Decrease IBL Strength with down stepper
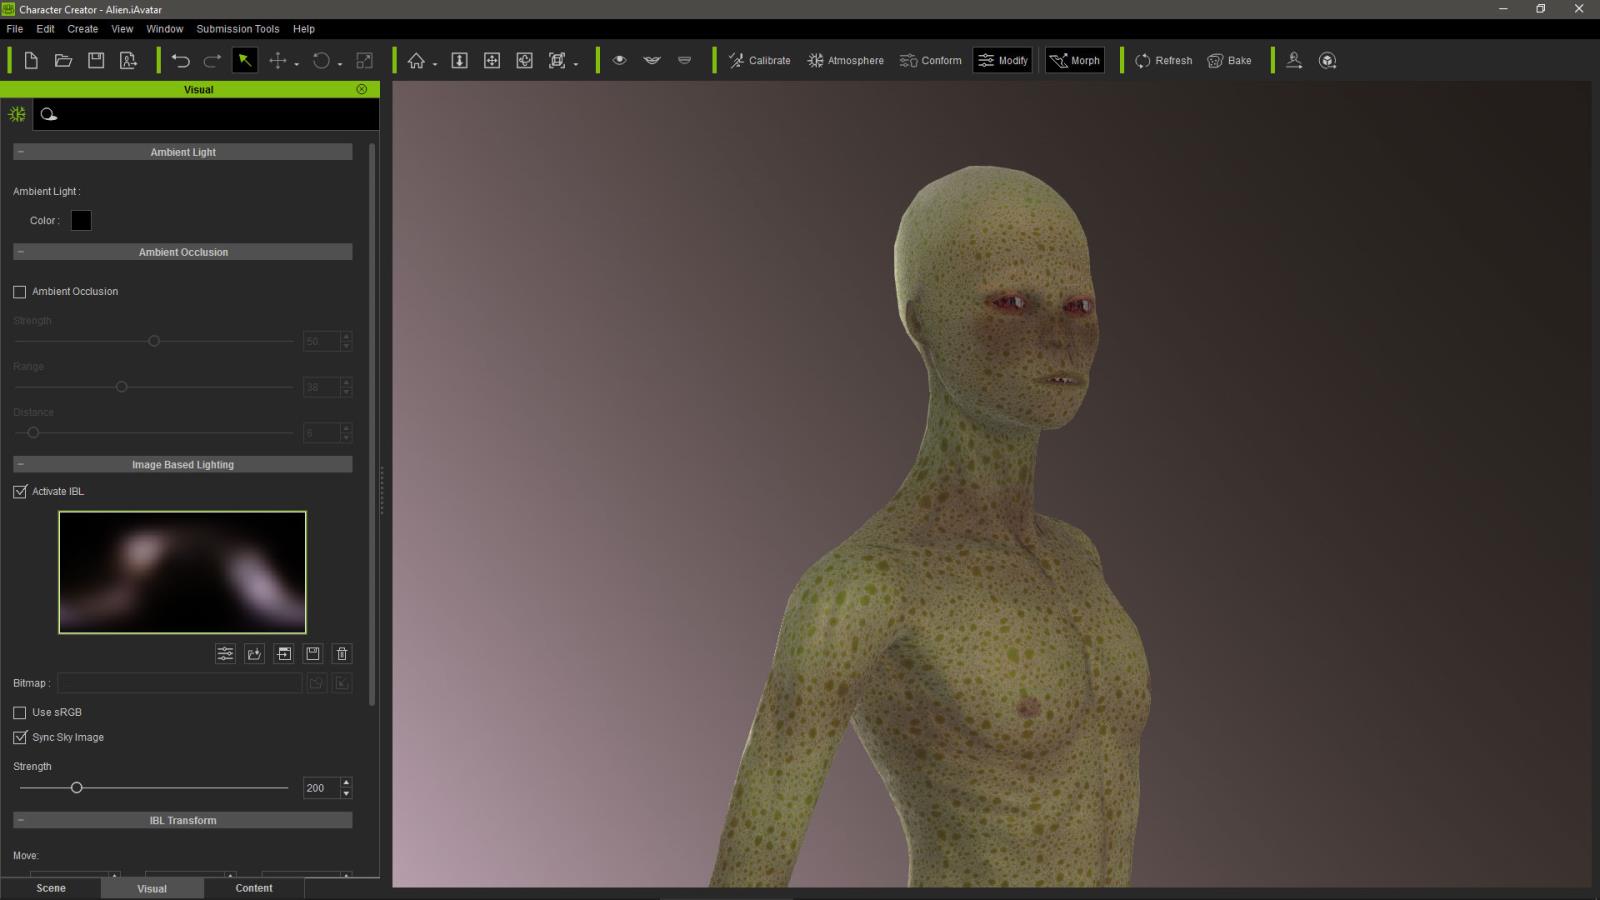This screenshot has height=900, width=1600. point(346,793)
